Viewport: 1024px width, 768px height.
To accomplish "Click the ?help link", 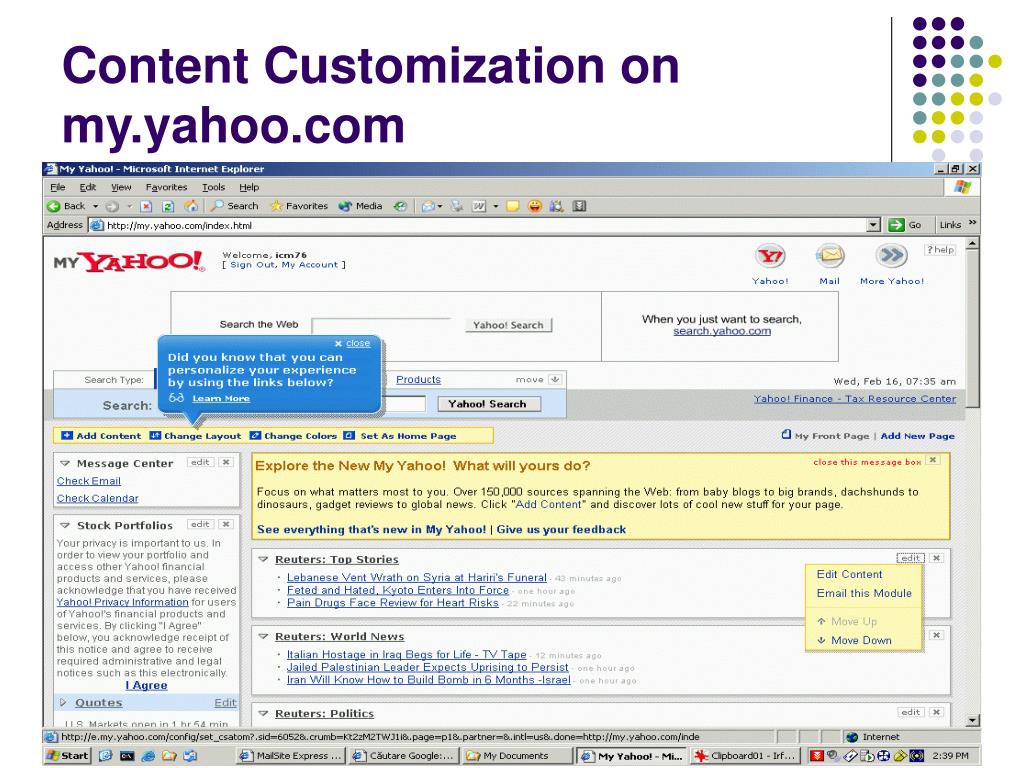I will 940,249.
